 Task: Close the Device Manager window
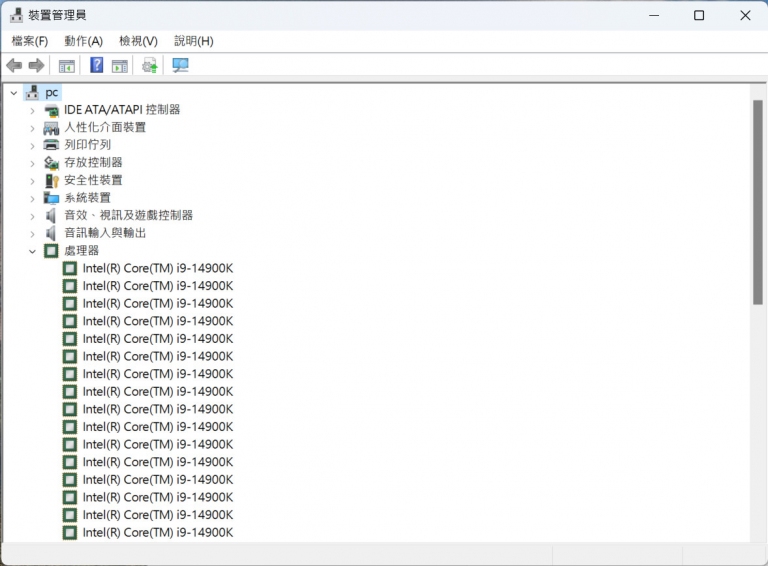point(745,16)
